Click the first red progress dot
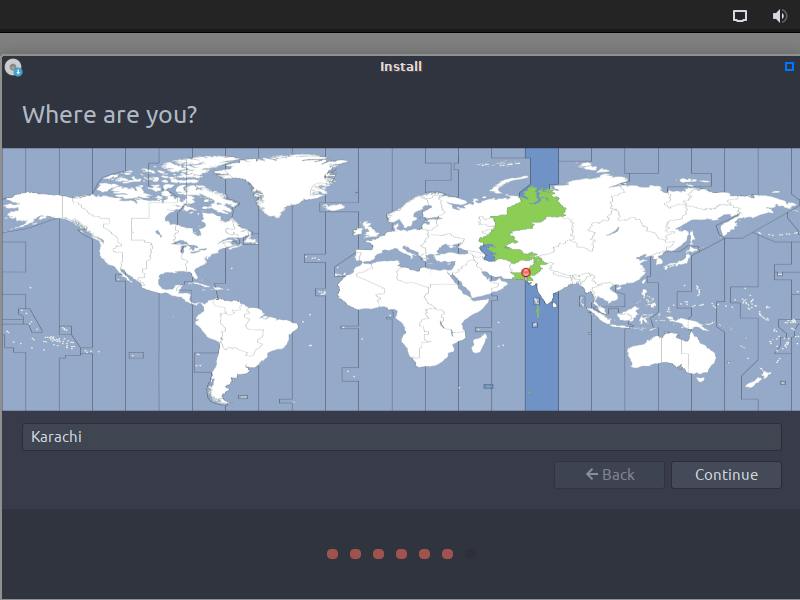This screenshot has height=600, width=800. pos(331,554)
